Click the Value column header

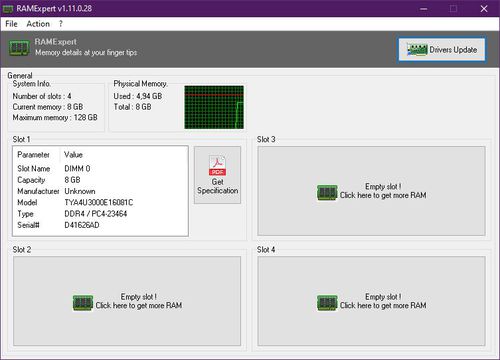73,155
